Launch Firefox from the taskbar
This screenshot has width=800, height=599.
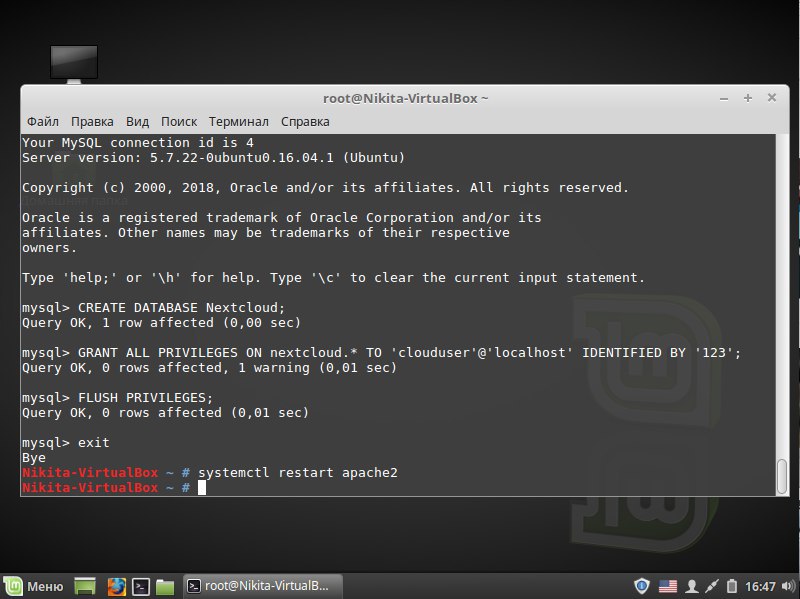116,586
